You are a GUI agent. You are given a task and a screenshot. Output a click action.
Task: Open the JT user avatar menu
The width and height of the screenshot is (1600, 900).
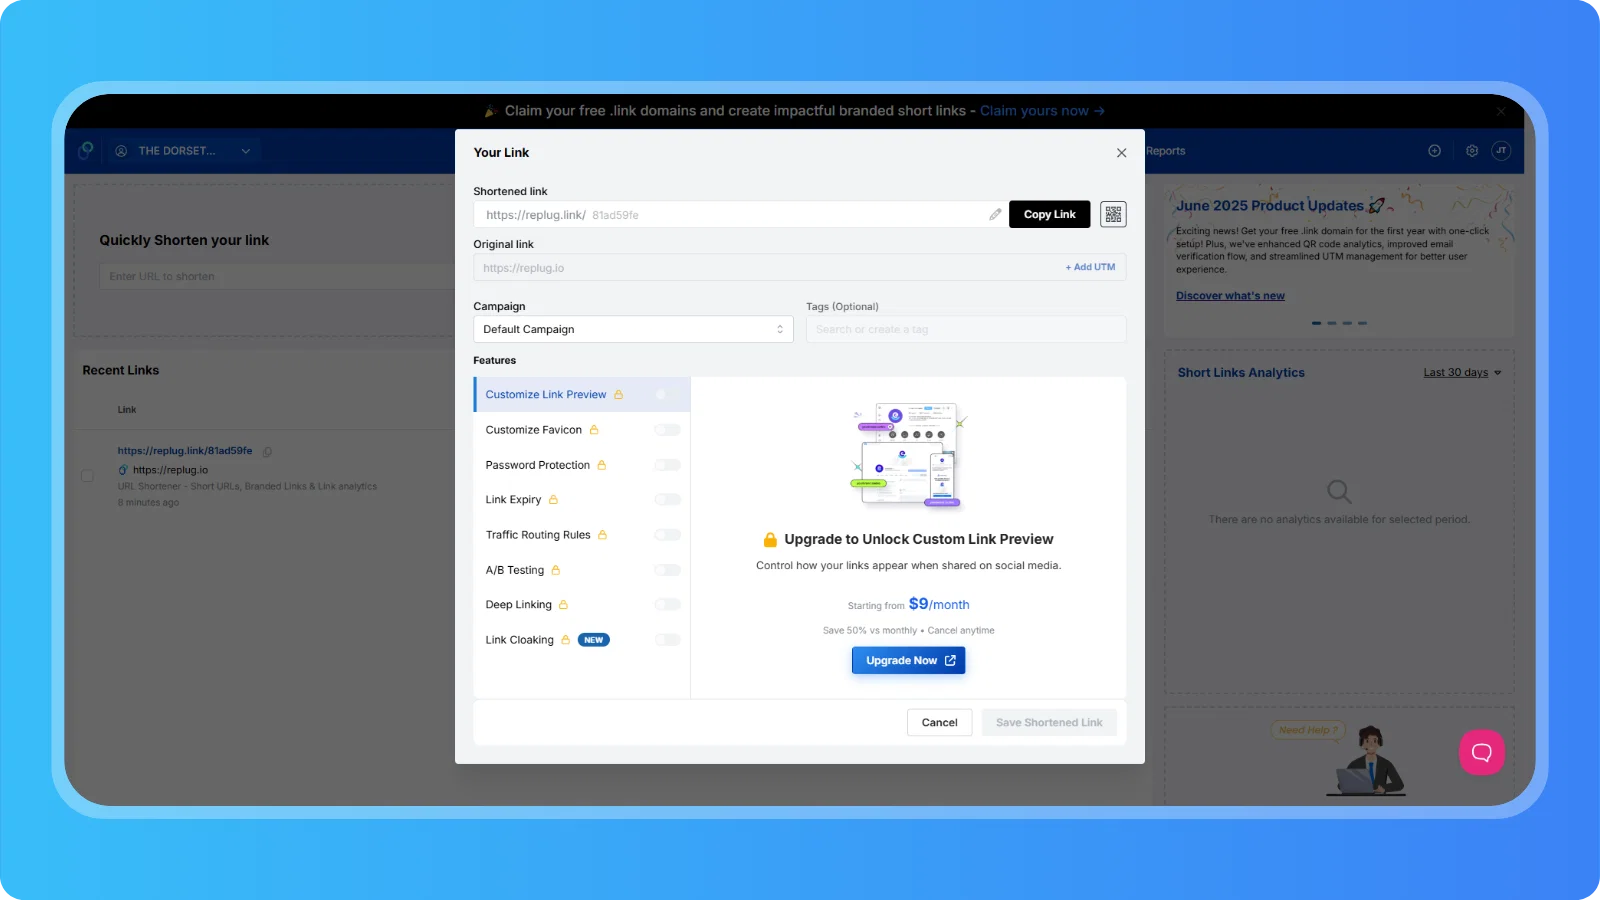pyautogui.click(x=1501, y=151)
